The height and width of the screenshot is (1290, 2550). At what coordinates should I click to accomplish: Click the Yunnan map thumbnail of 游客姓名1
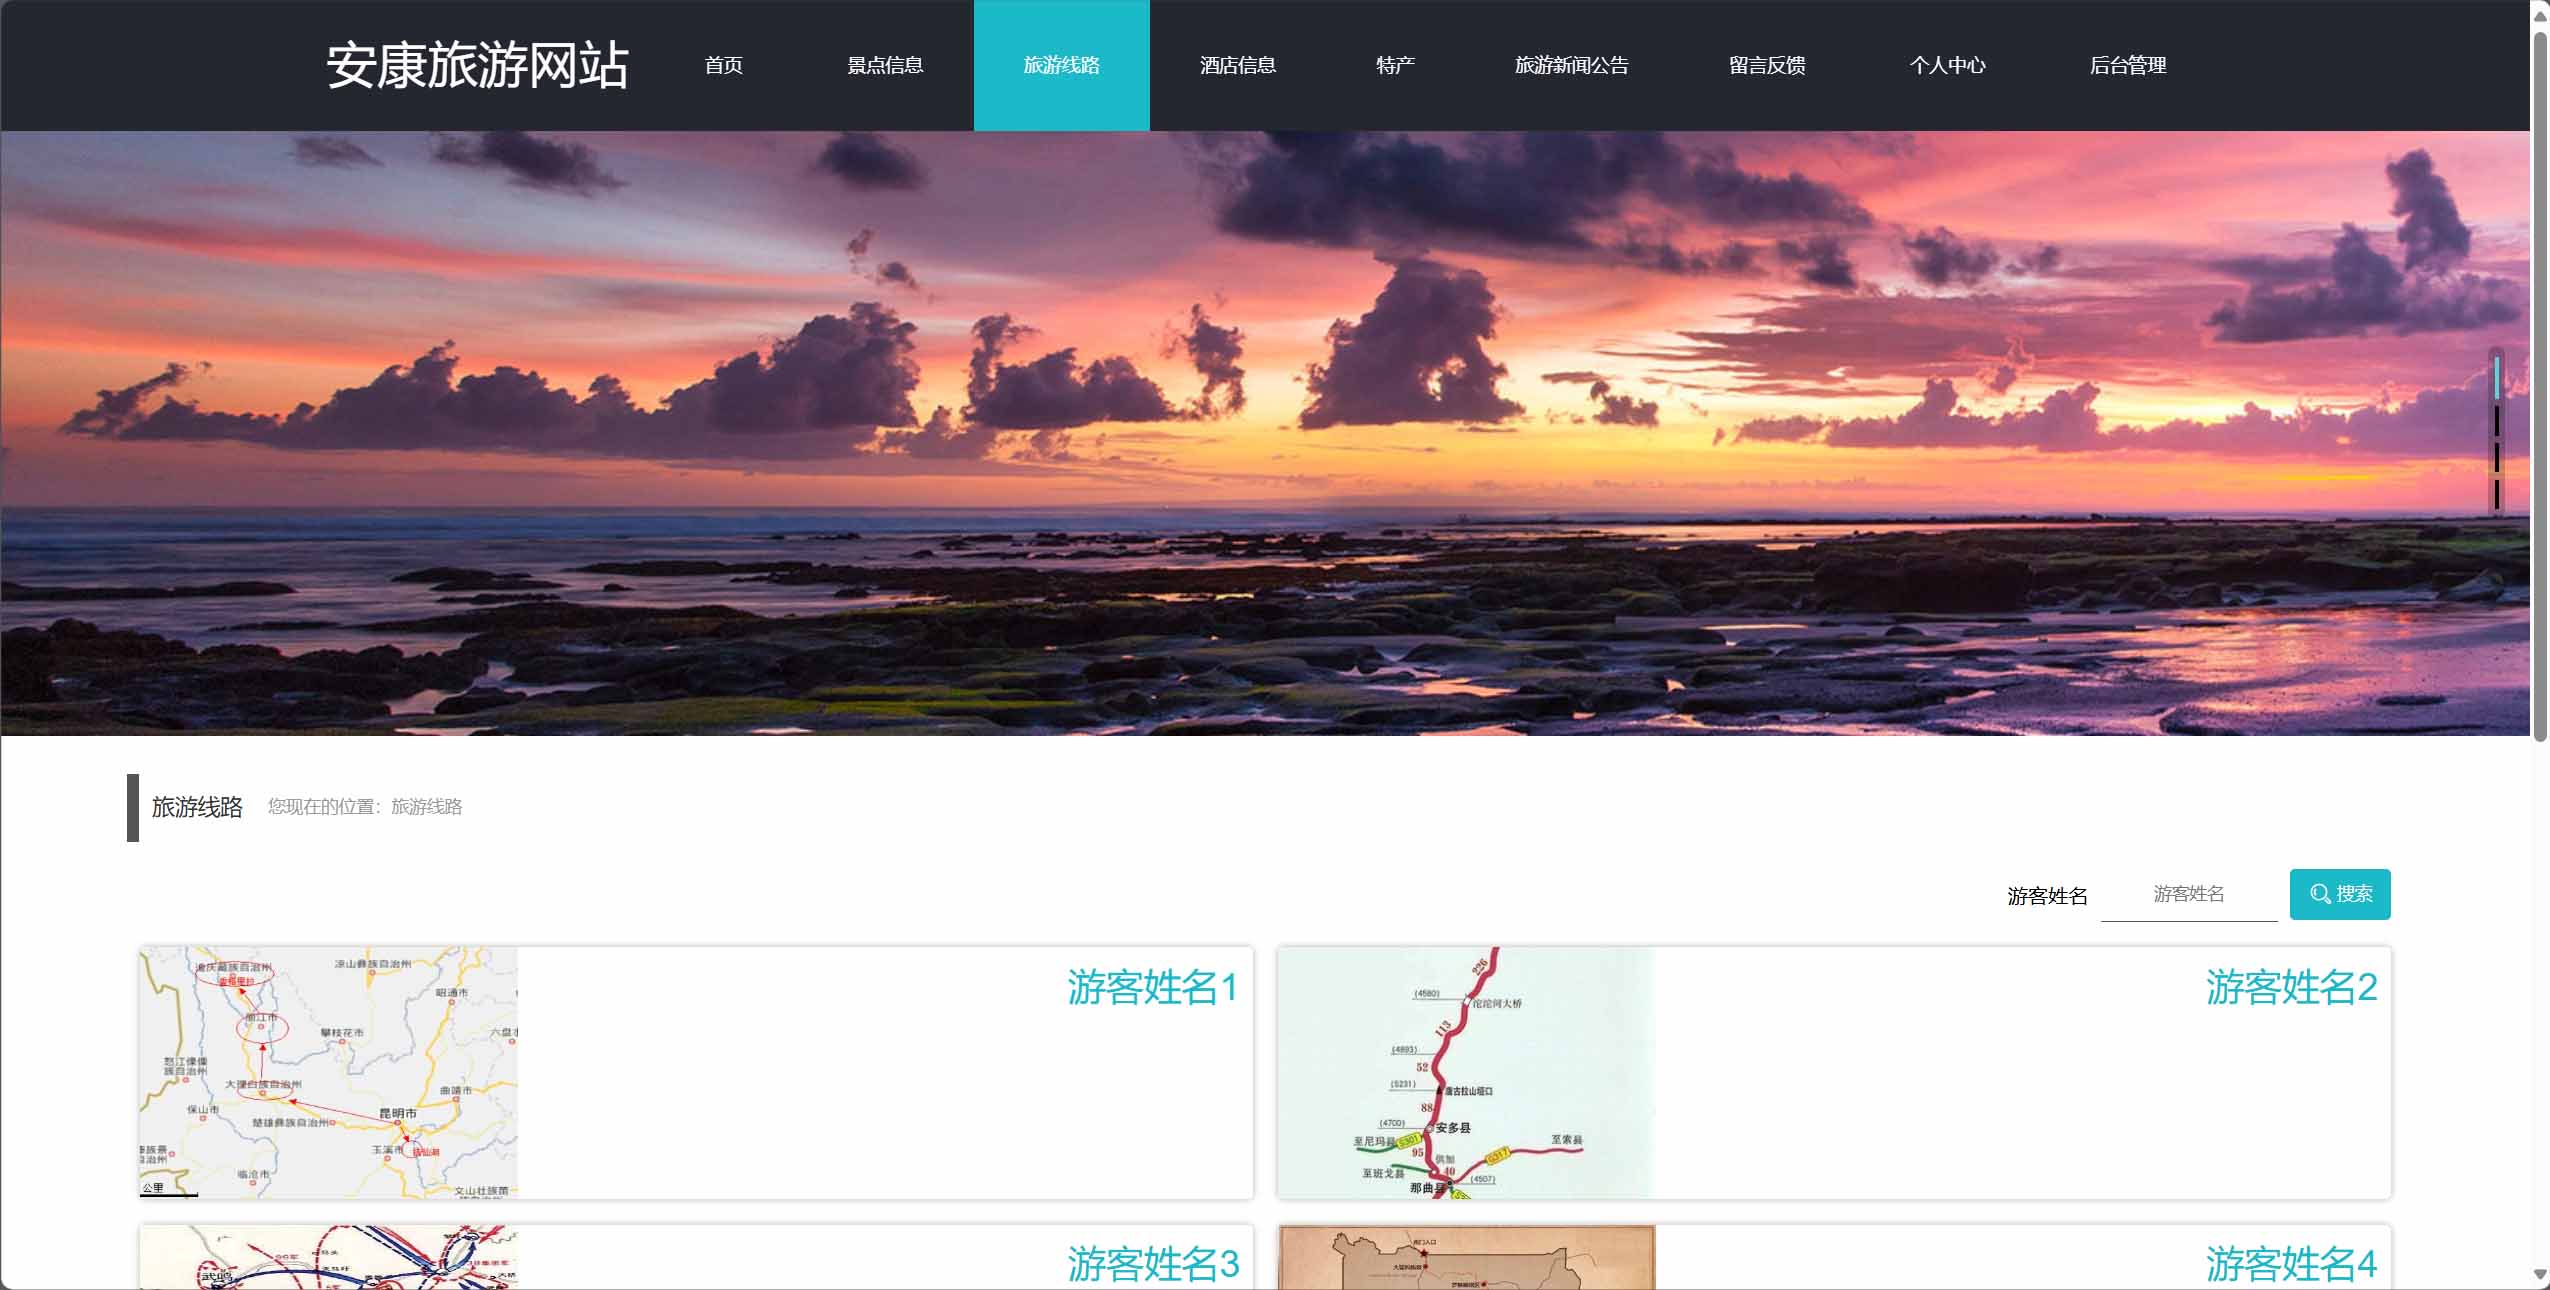pyautogui.click(x=329, y=1073)
